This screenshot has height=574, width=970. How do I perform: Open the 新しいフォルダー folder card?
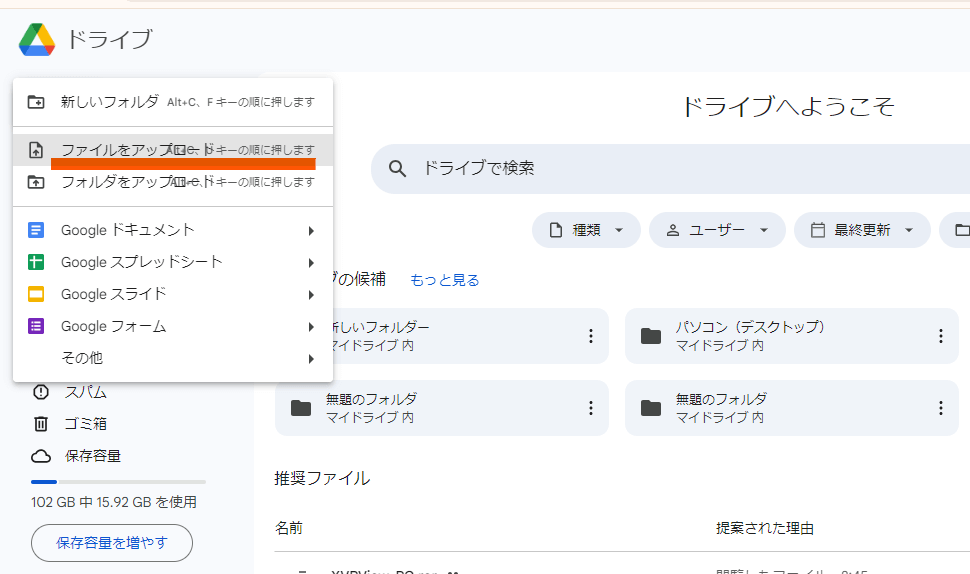point(442,336)
